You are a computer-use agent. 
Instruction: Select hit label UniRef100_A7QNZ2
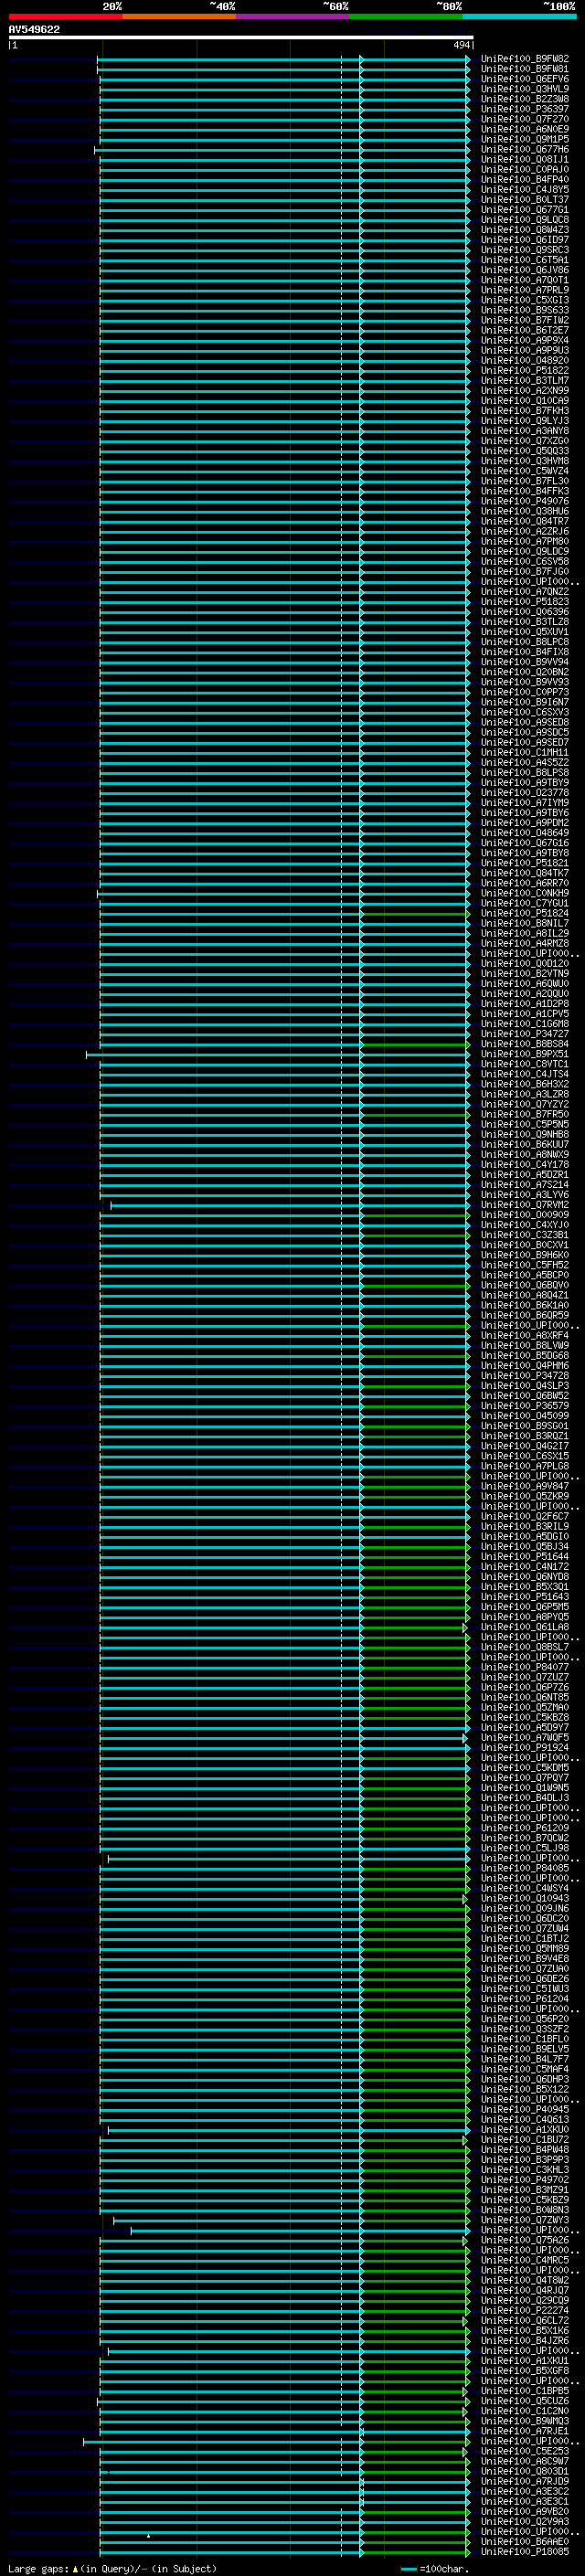[524, 592]
